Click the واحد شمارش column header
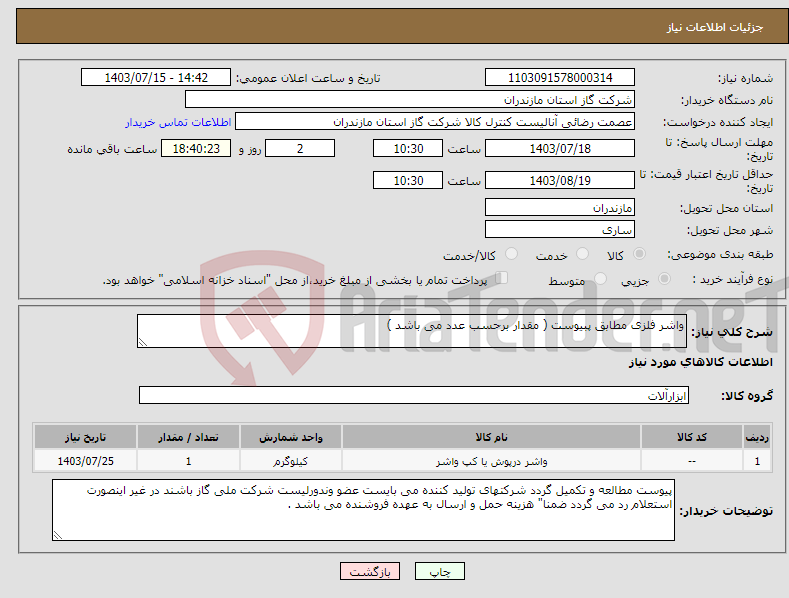This screenshot has height=598, width=789. pyautogui.click(x=291, y=437)
